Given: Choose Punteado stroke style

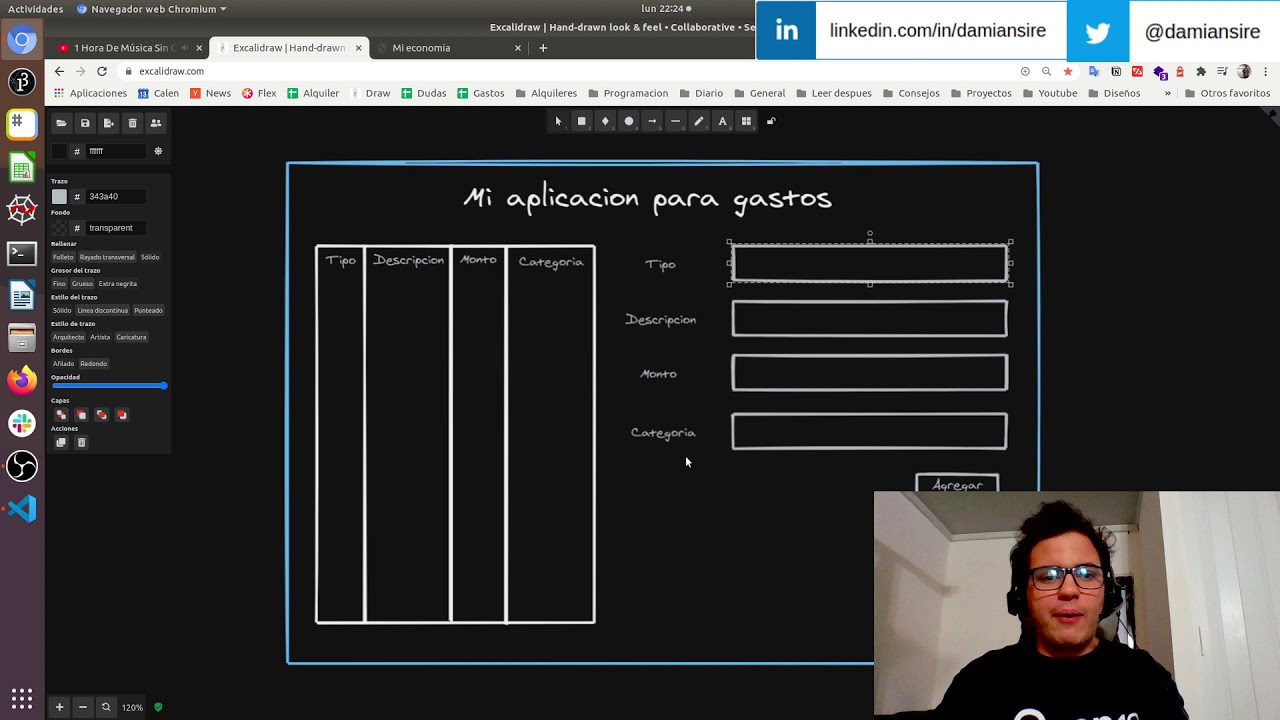Looking at the screenshot, I should (x=148, y=311).
